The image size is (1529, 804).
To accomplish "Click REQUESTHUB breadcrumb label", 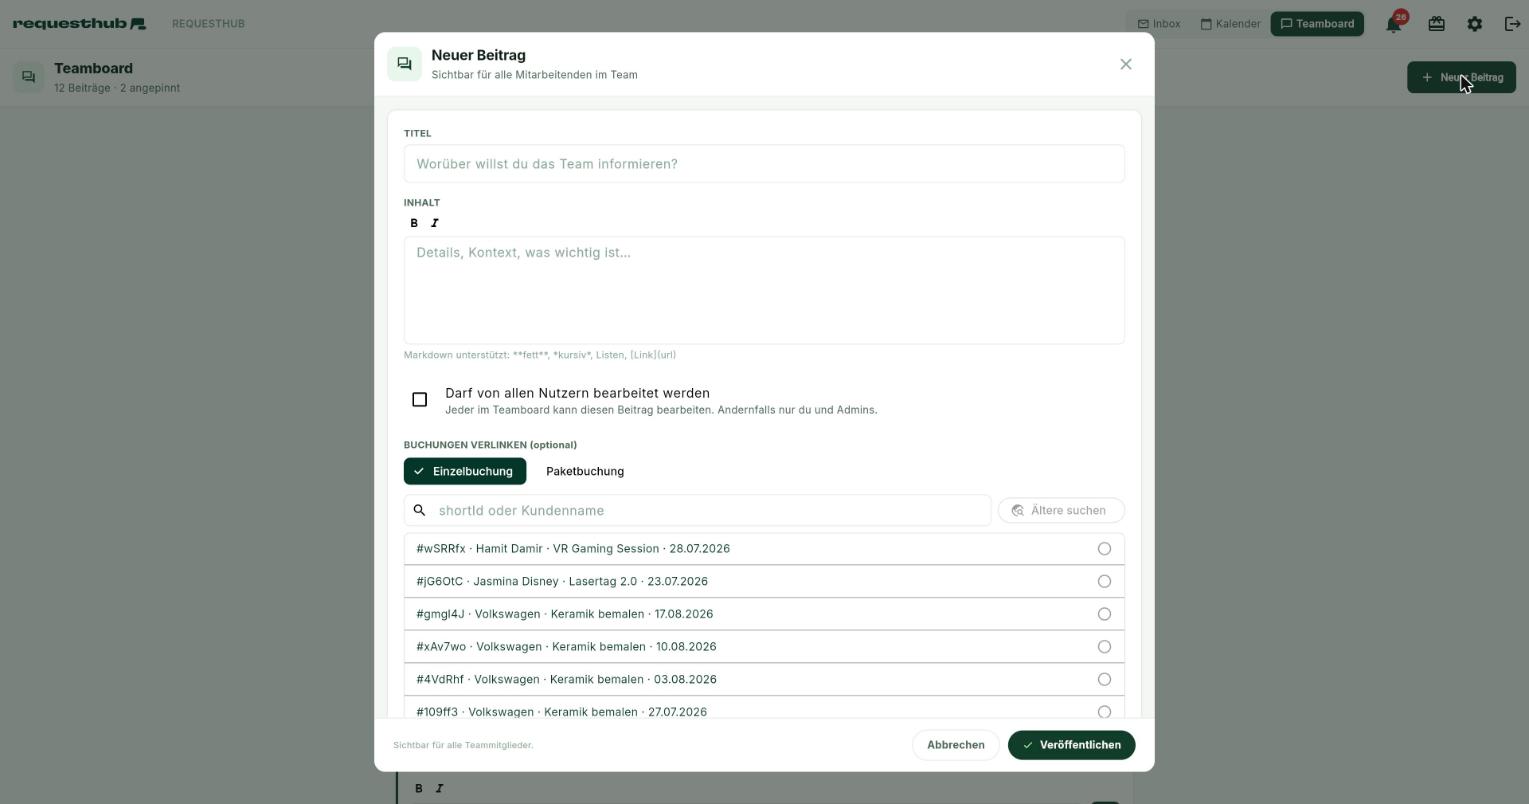I will click(x=208, y=23).
